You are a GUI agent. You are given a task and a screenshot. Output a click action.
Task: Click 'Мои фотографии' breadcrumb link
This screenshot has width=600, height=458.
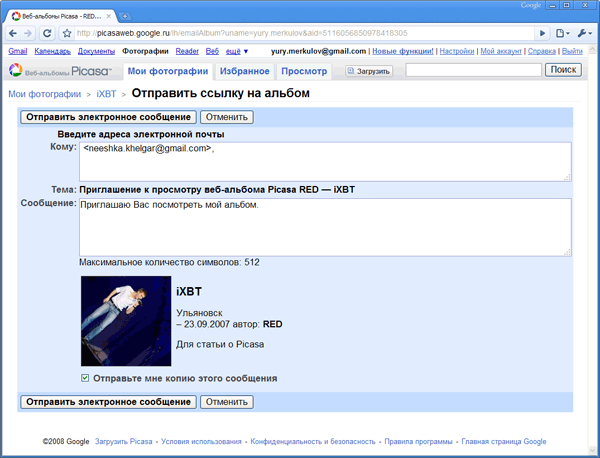point(44,94)
